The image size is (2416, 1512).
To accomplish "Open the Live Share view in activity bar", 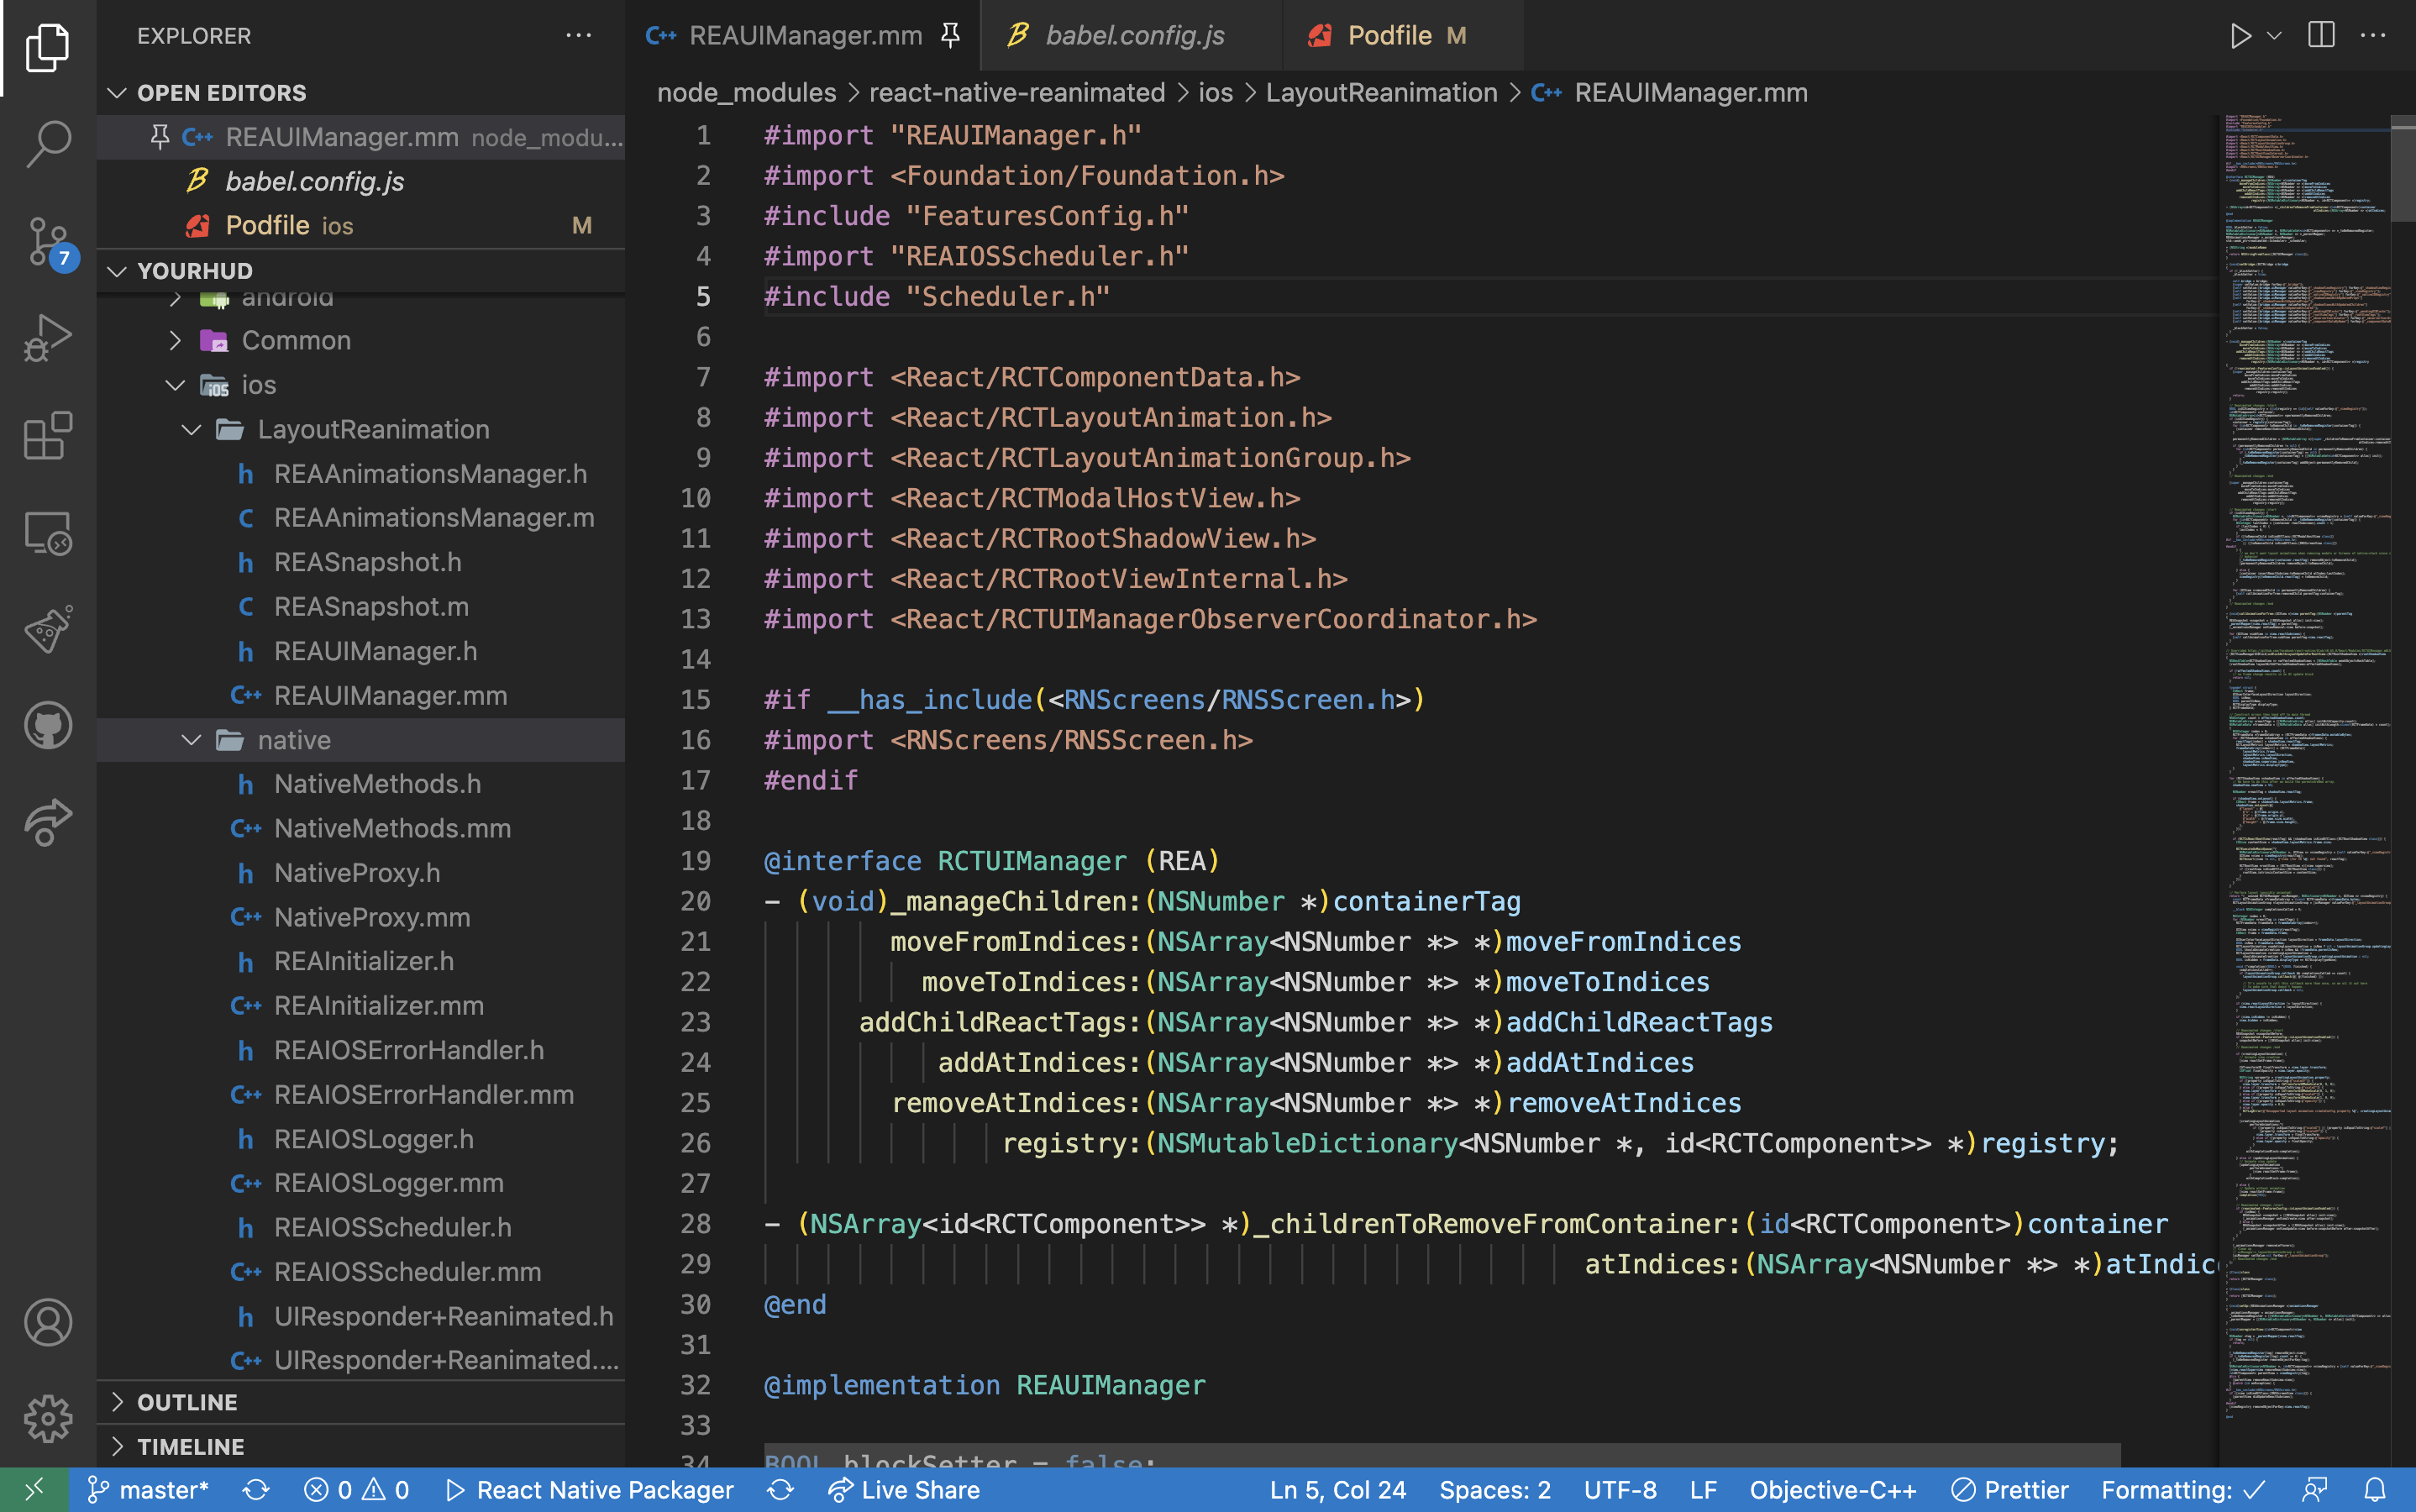I will point(47,822).
